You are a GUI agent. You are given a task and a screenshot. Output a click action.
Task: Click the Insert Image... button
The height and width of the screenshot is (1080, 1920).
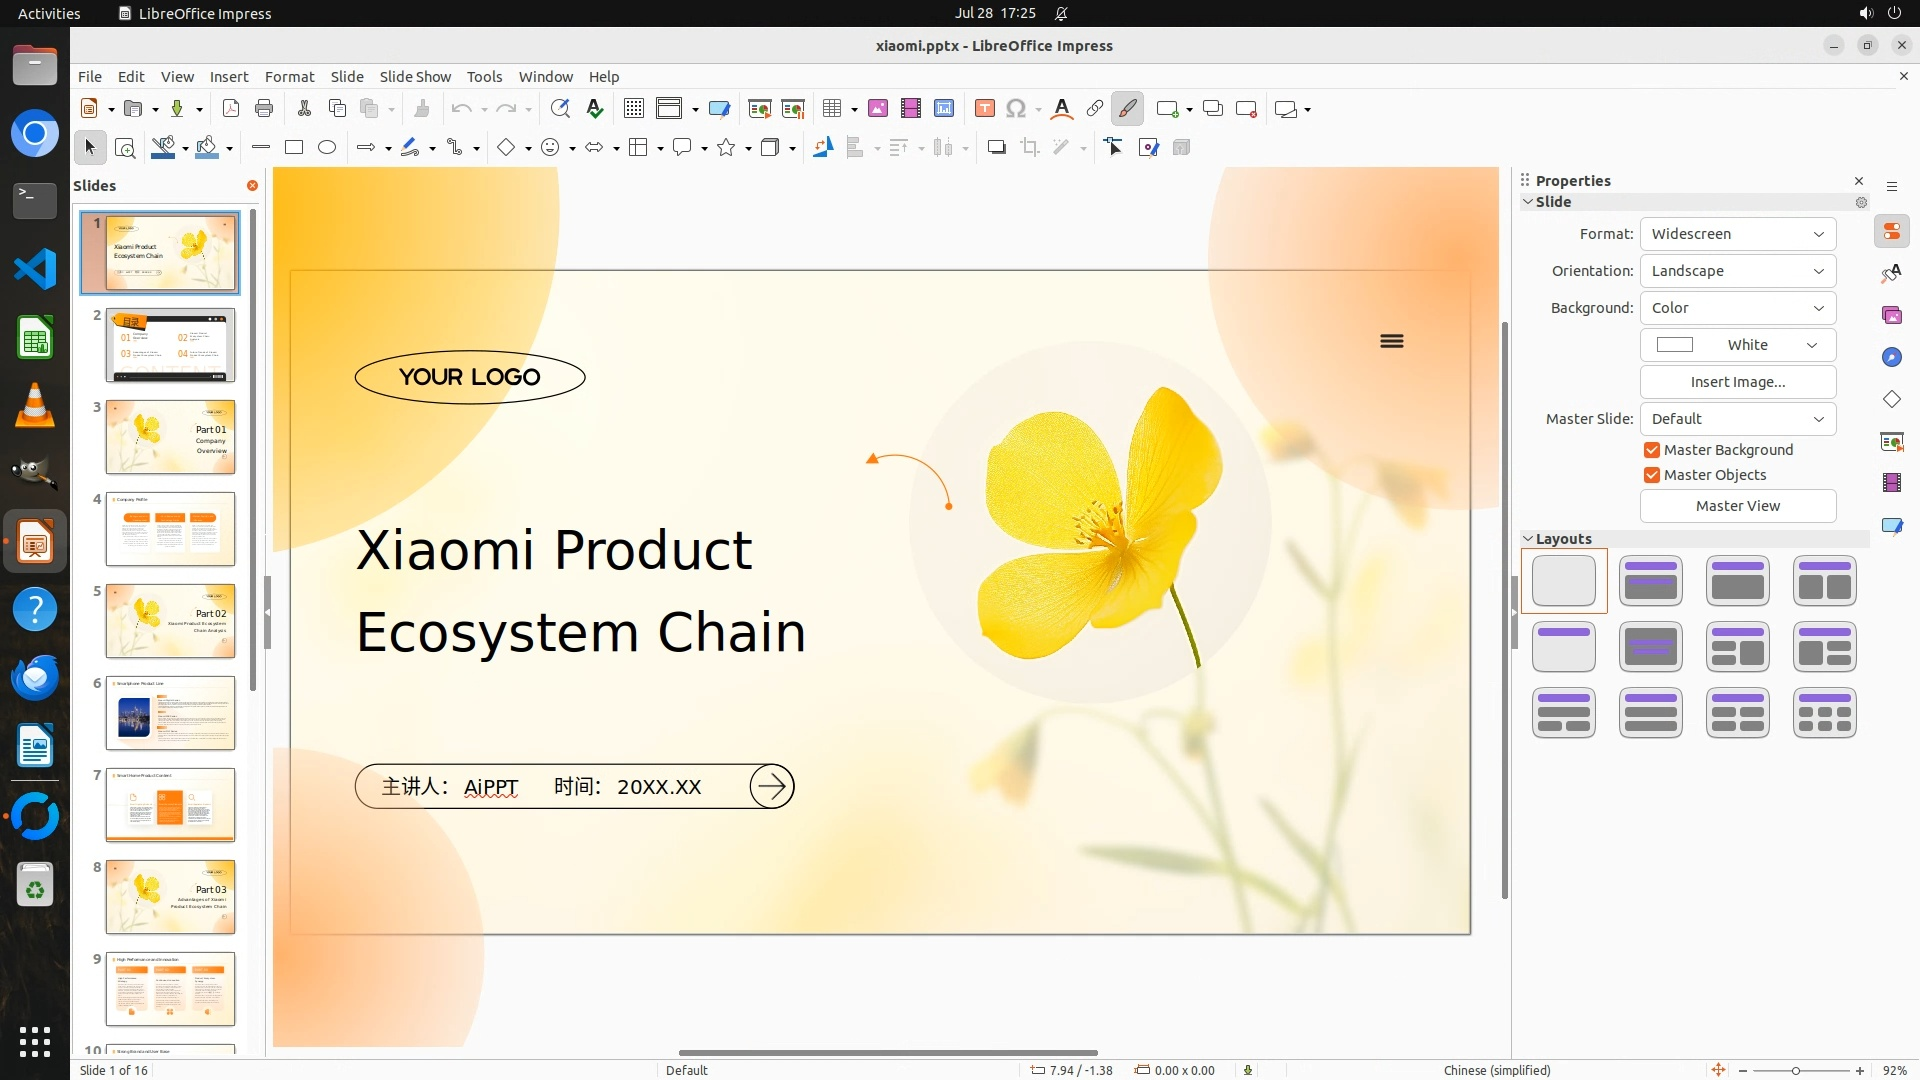pyautogui.click(x=1737, y=382)
